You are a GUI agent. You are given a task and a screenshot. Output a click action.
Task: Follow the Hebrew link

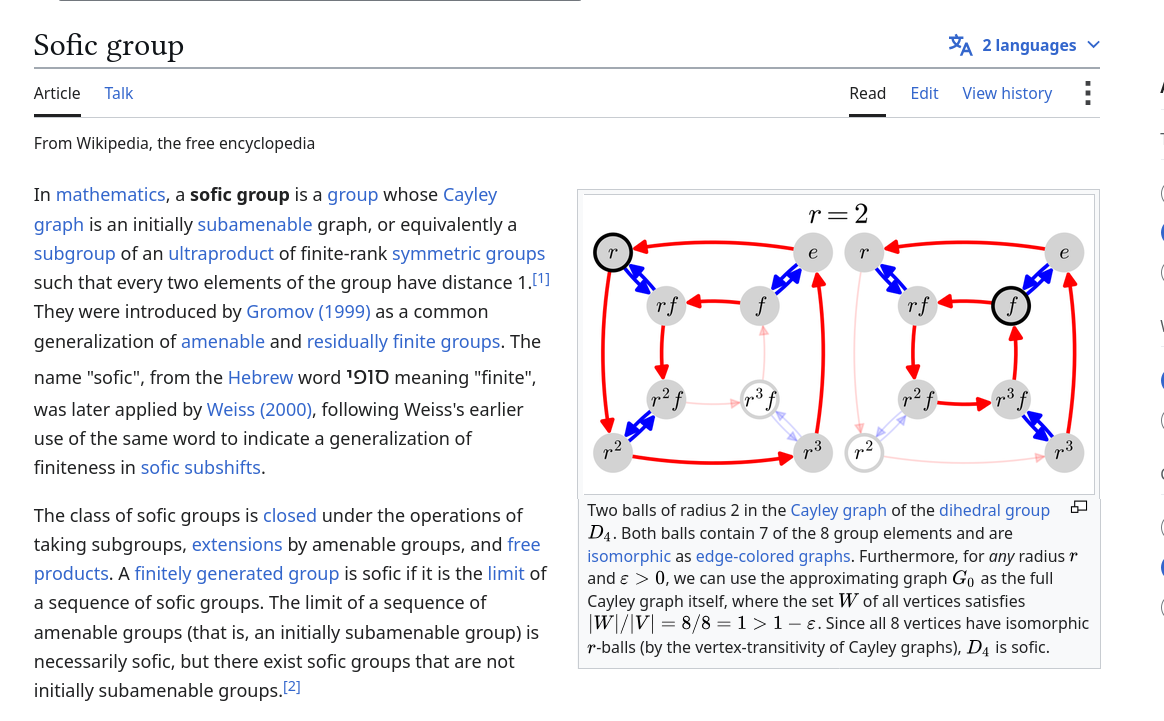[261, 378]
